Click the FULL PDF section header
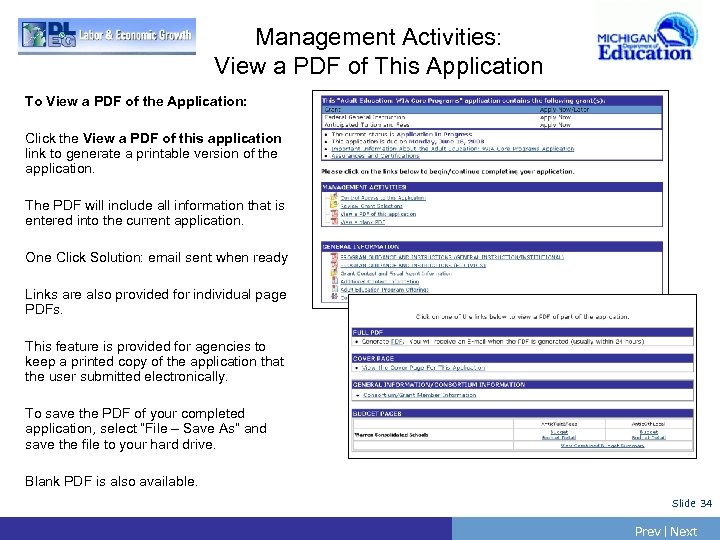The height and width of the screenshot is (540, 720). pyautogui.click(x=523, y=332)
